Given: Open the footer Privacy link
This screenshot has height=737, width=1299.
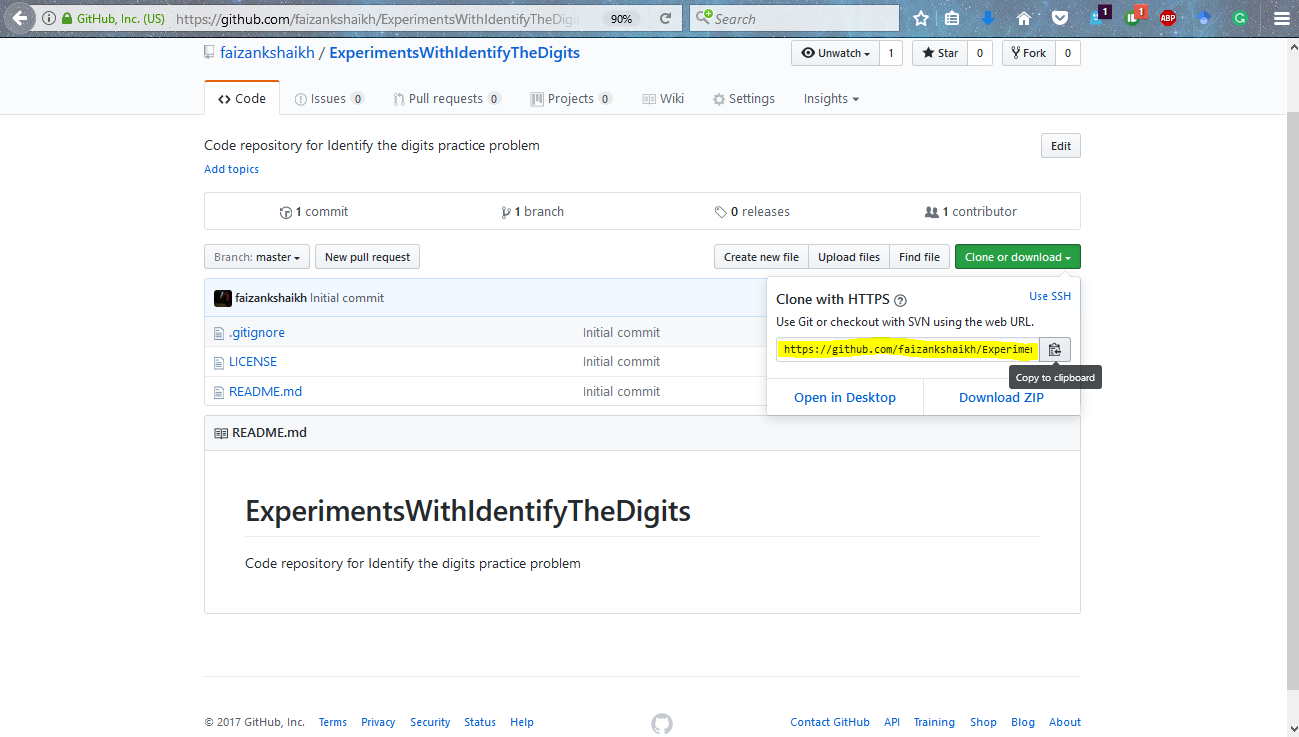Looking at the screenshot, I should pos(378,722).
